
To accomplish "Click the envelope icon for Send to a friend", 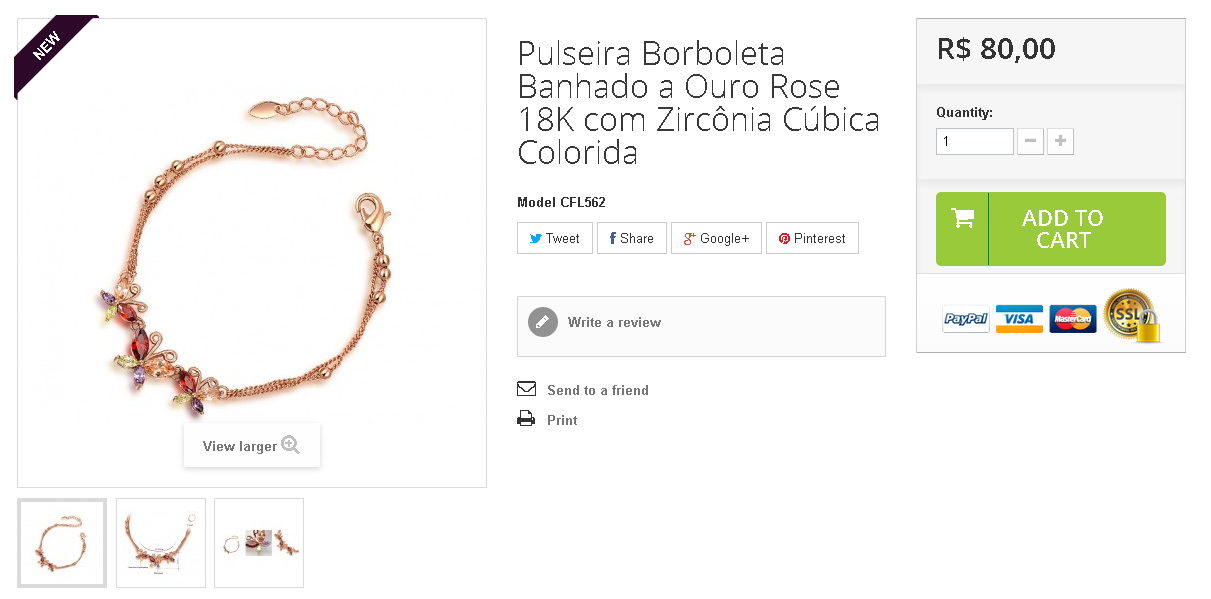I will tap(526, 389).
